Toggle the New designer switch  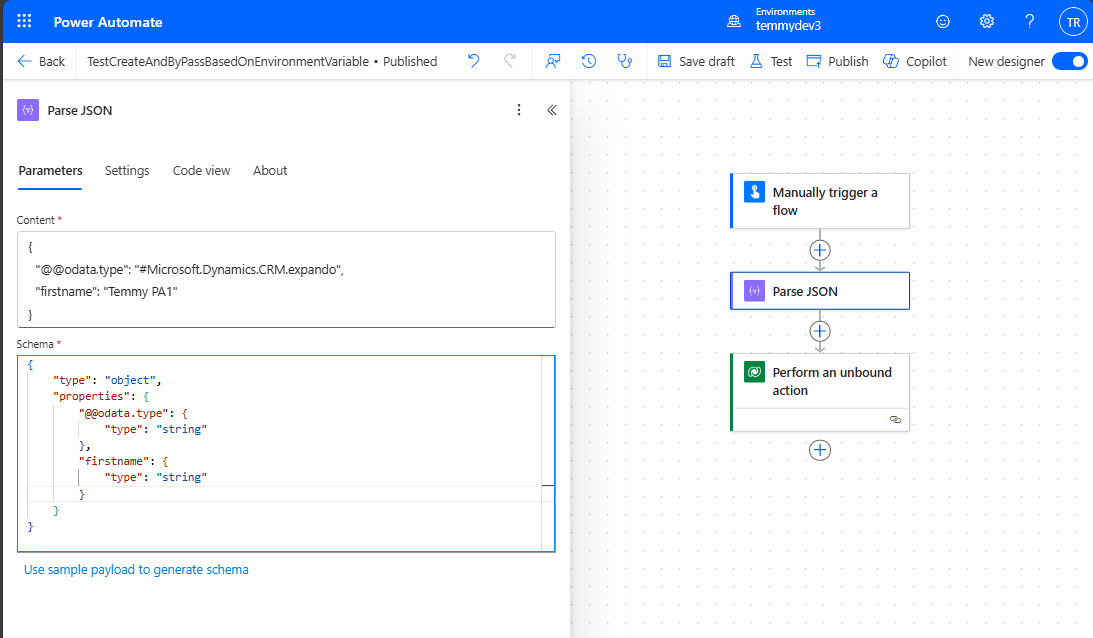1069,61
